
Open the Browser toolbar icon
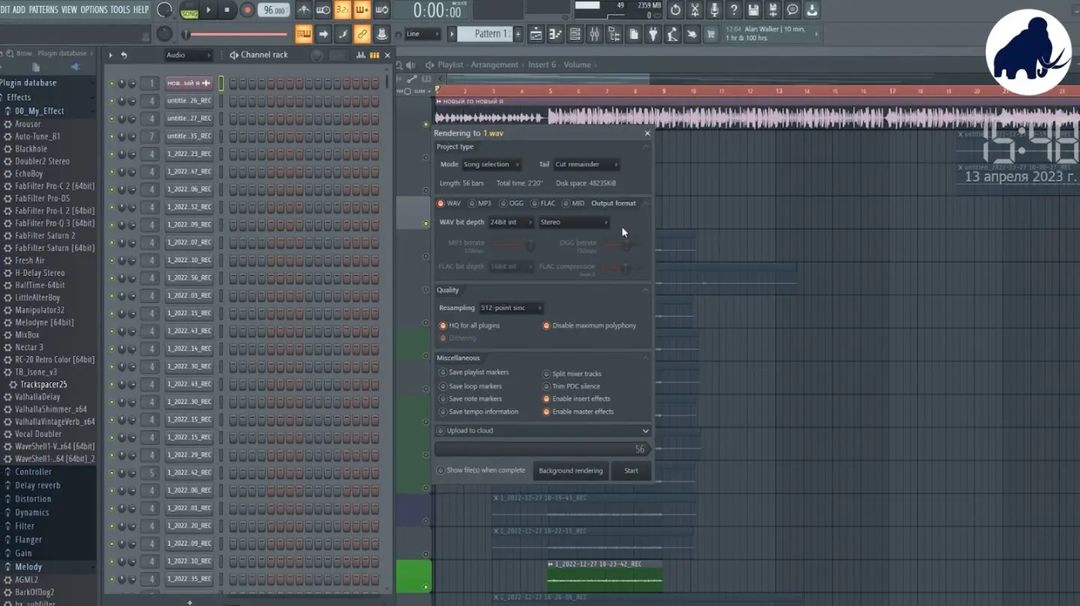613,34
